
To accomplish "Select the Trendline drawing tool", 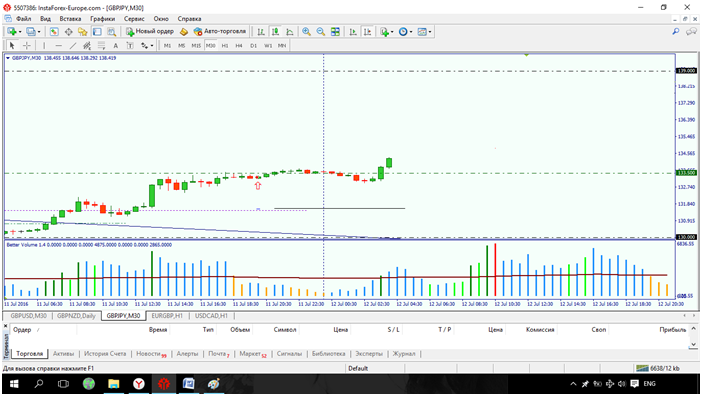I will click(x=73, y=46).
